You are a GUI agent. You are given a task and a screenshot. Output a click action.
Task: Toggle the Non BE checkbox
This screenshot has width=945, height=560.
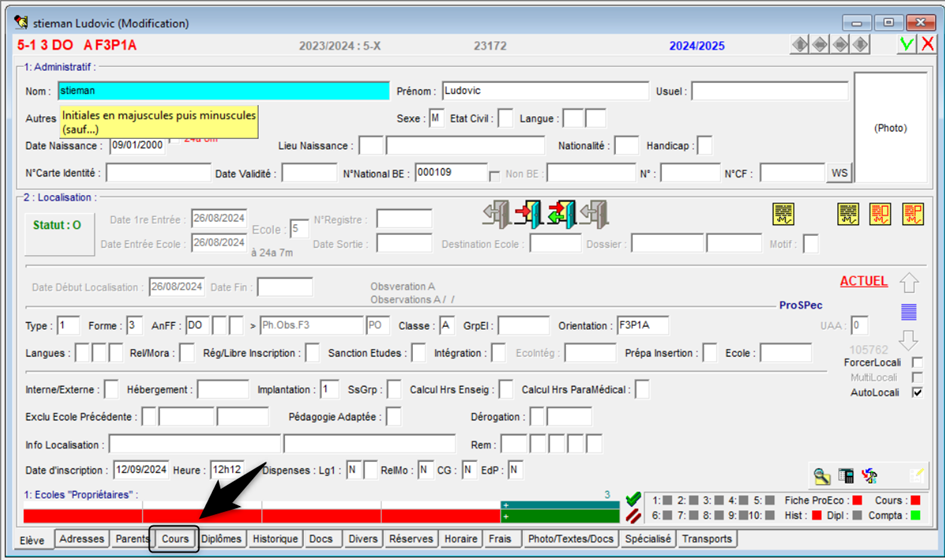coord(494,175)
